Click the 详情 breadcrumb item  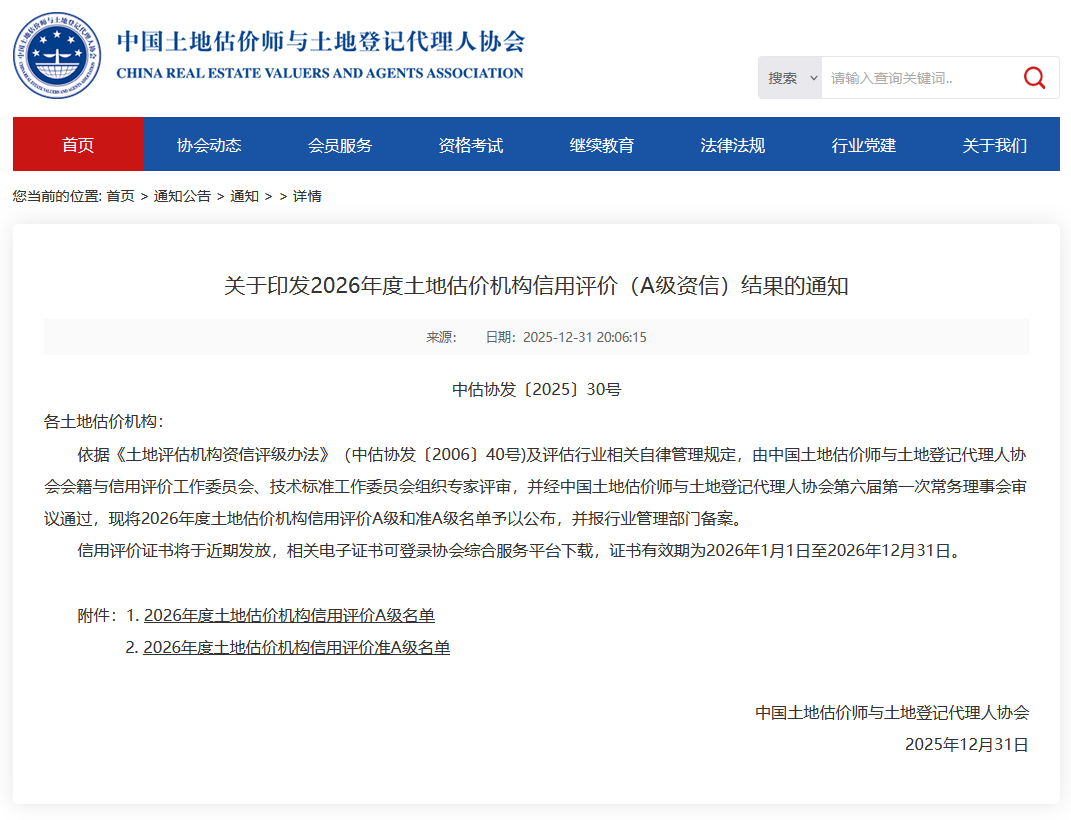click(x=307, y=196)
